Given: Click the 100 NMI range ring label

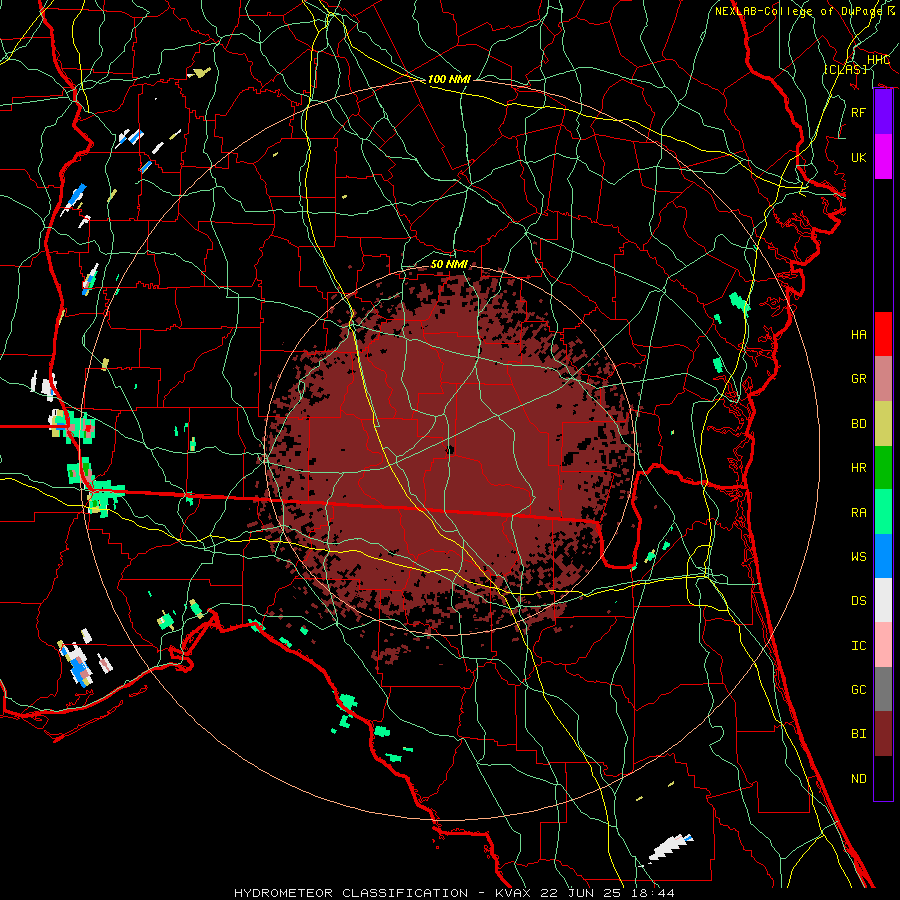Looking at the screenshot, I should [449, 79].
